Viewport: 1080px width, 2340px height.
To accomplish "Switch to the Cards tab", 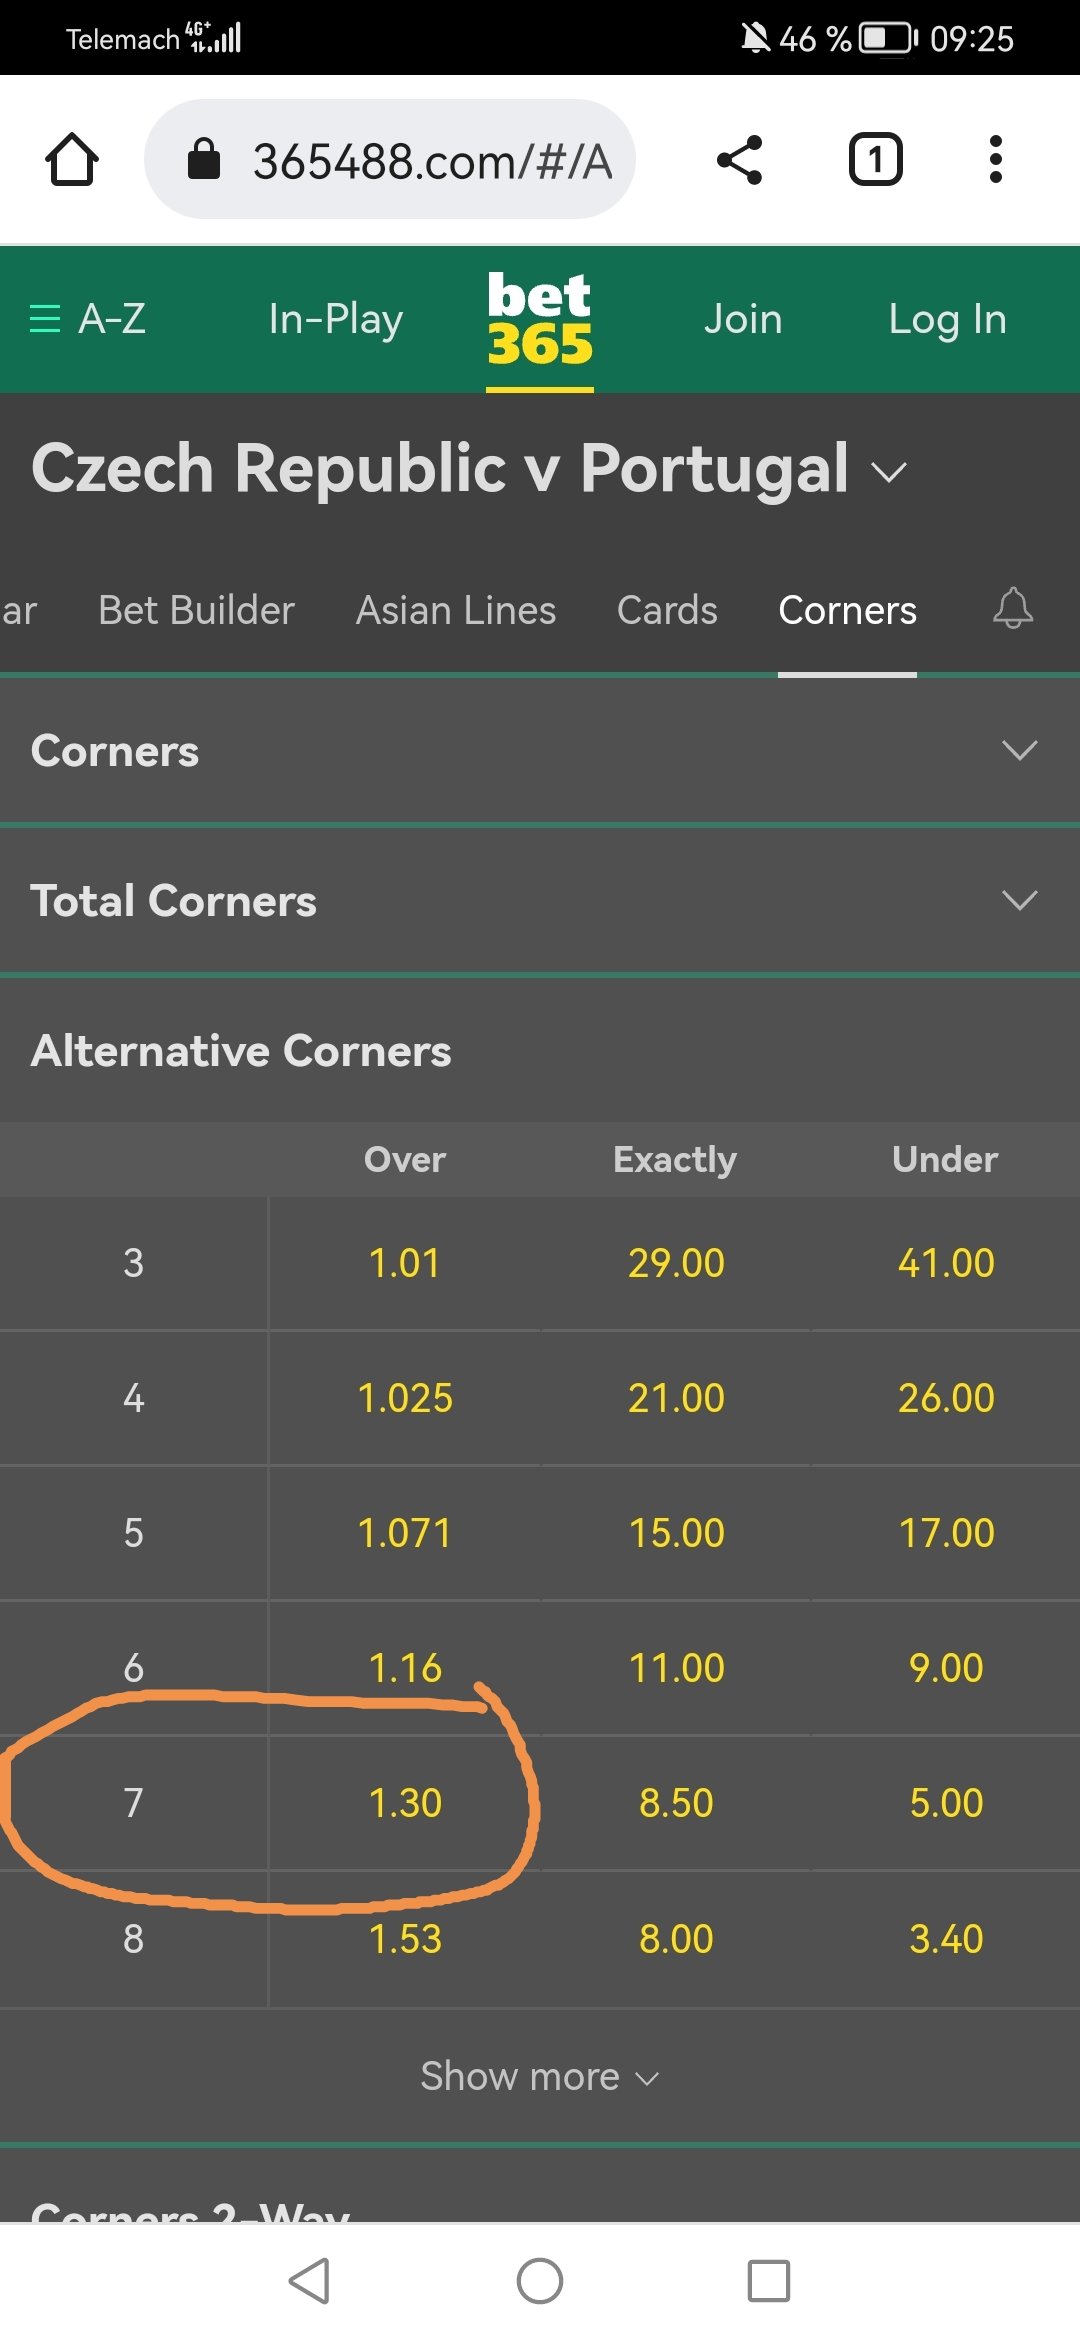I will [x=667, y=610].
